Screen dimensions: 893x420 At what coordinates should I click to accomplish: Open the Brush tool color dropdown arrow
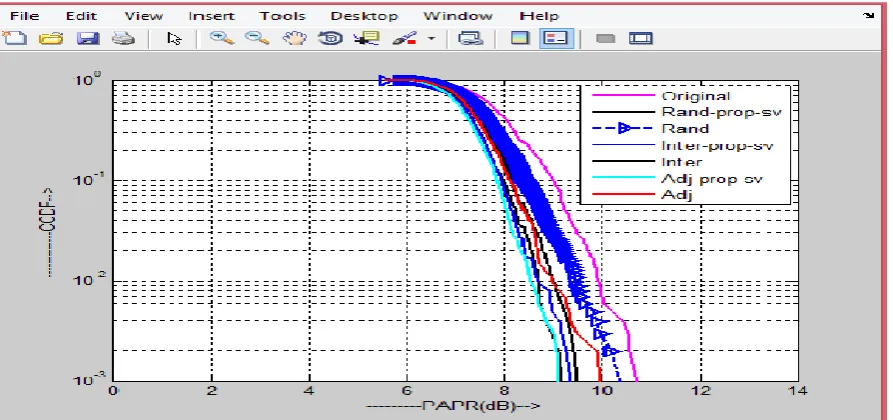(x=432, y=39)
